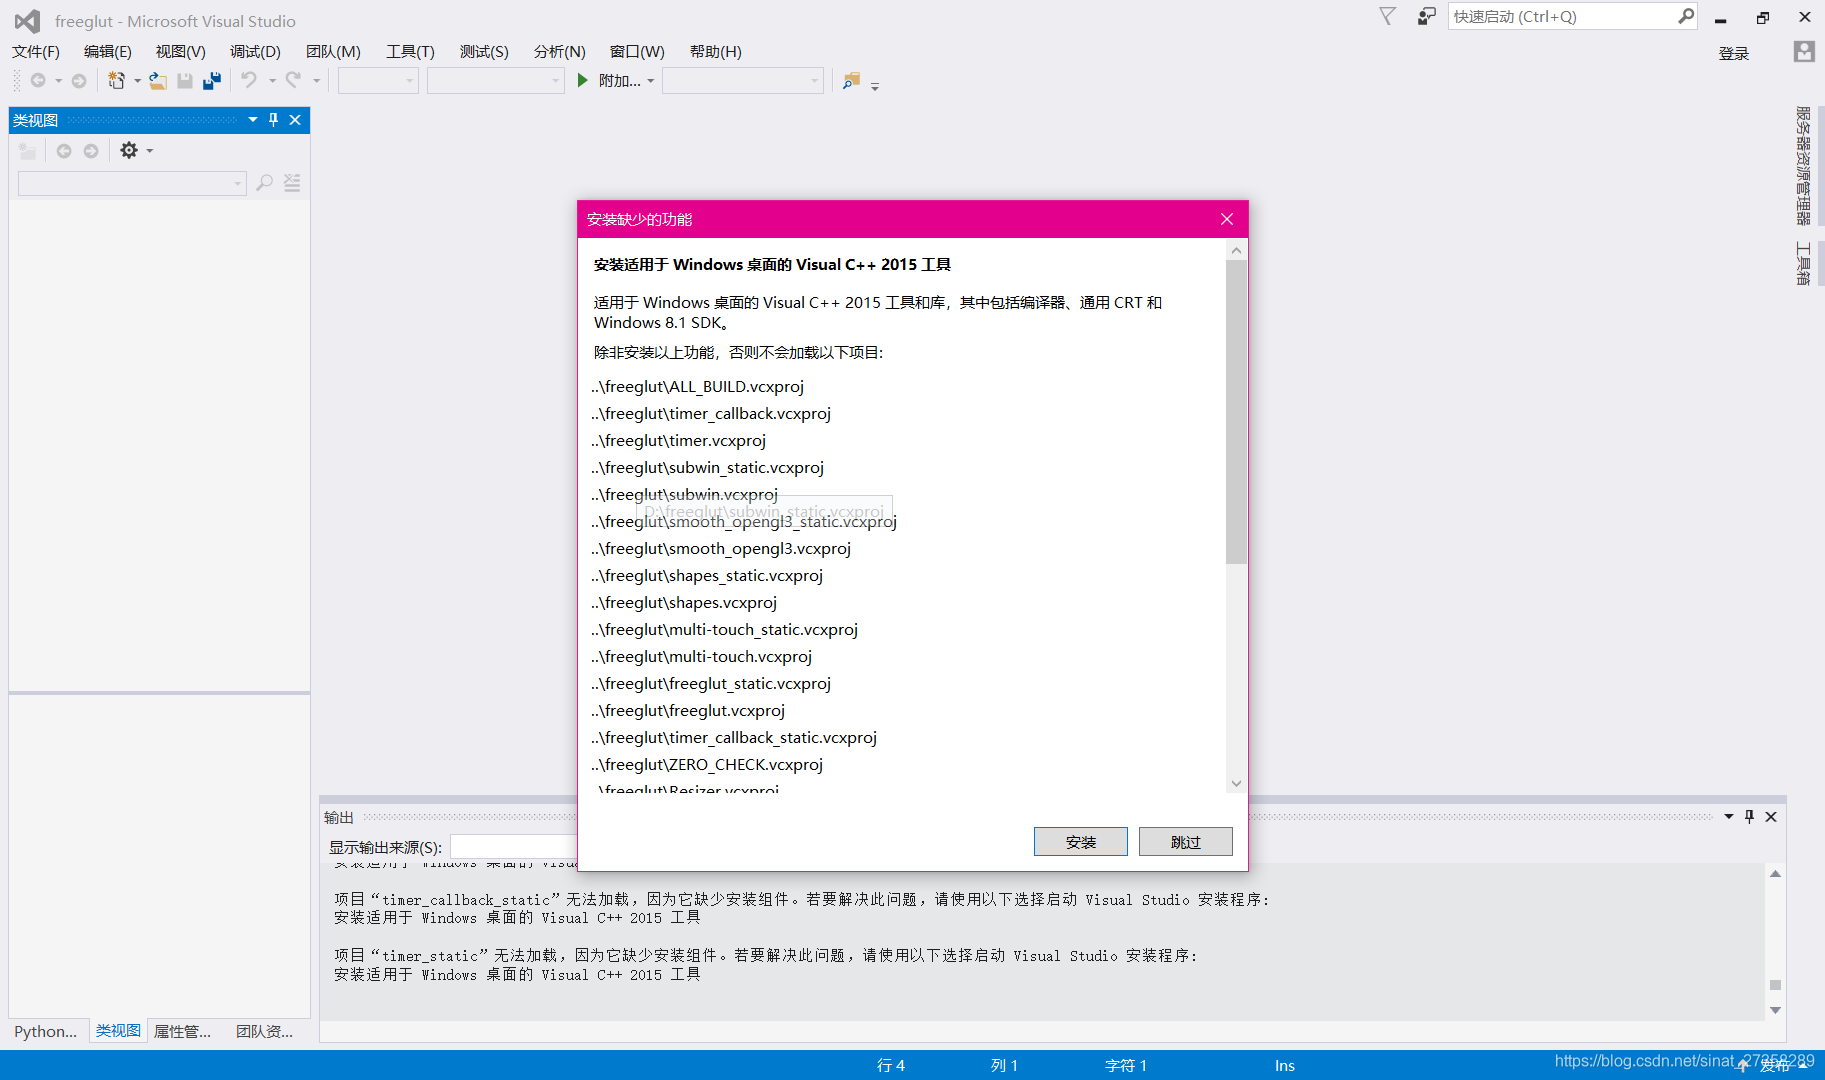Viewport: 1825px width, 1080px height.
Task: Click the Output panel scroll up arrow
Action: click(x=1775, y=874)
